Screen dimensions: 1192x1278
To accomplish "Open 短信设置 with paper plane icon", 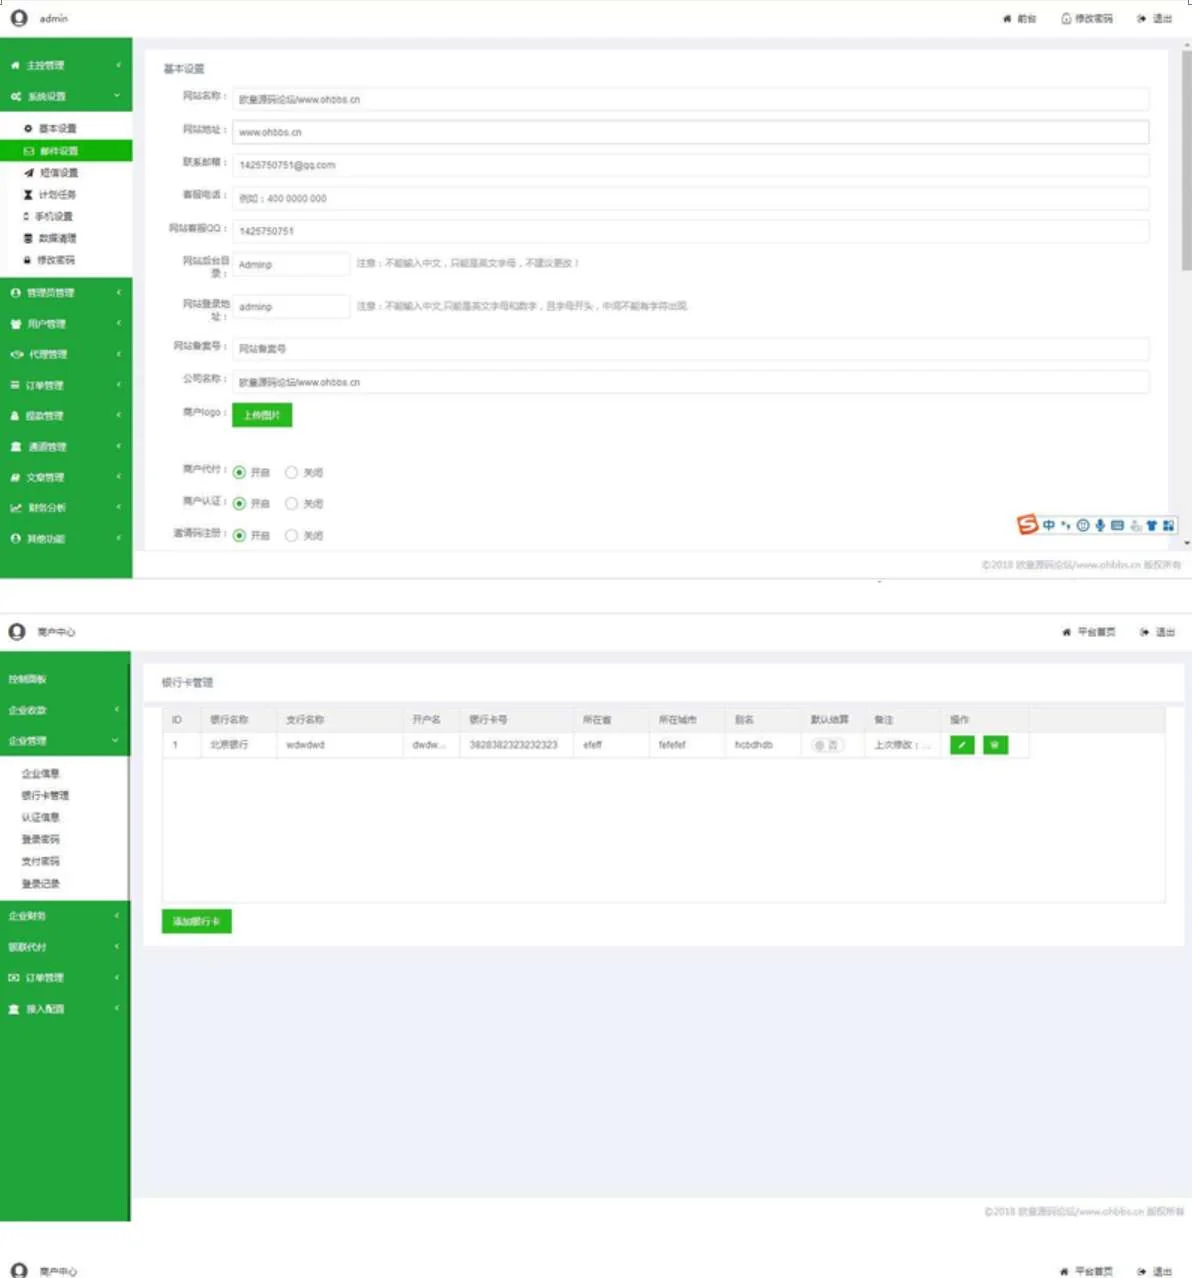I will pos(58,173).
